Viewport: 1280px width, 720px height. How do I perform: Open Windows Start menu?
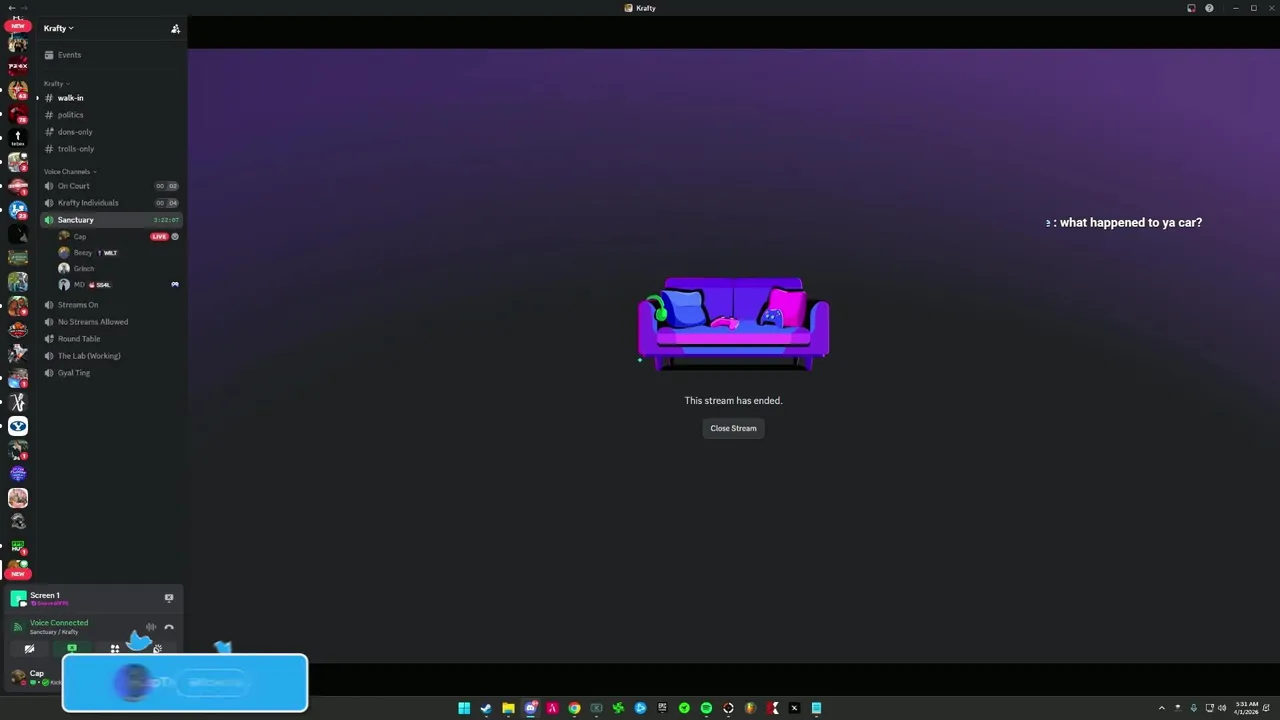click(464, 708)
